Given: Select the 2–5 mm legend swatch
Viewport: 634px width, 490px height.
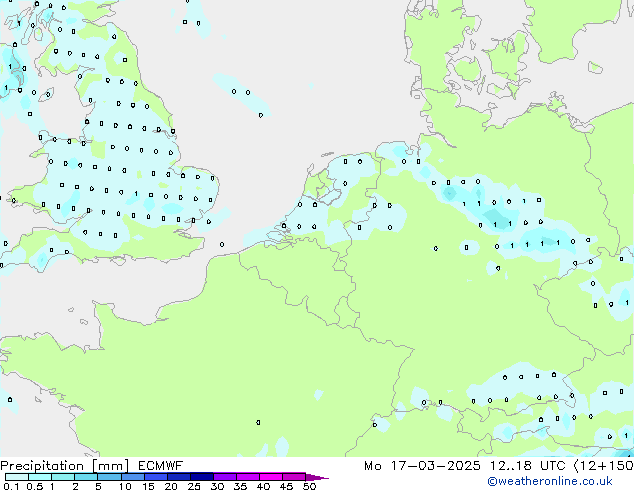Looking at the screenshot, I should pos(86,477).
